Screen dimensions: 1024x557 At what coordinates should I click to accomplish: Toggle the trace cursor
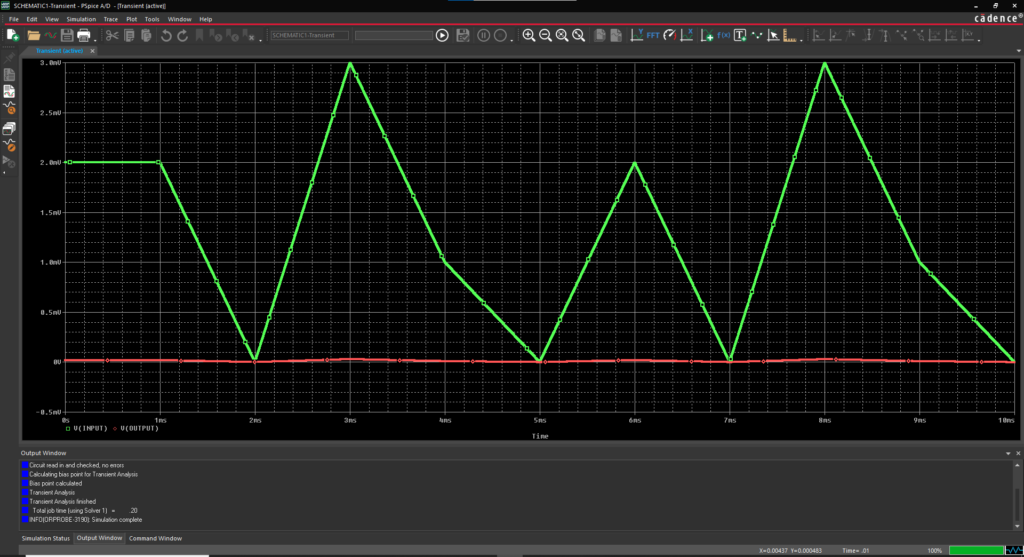773,35
